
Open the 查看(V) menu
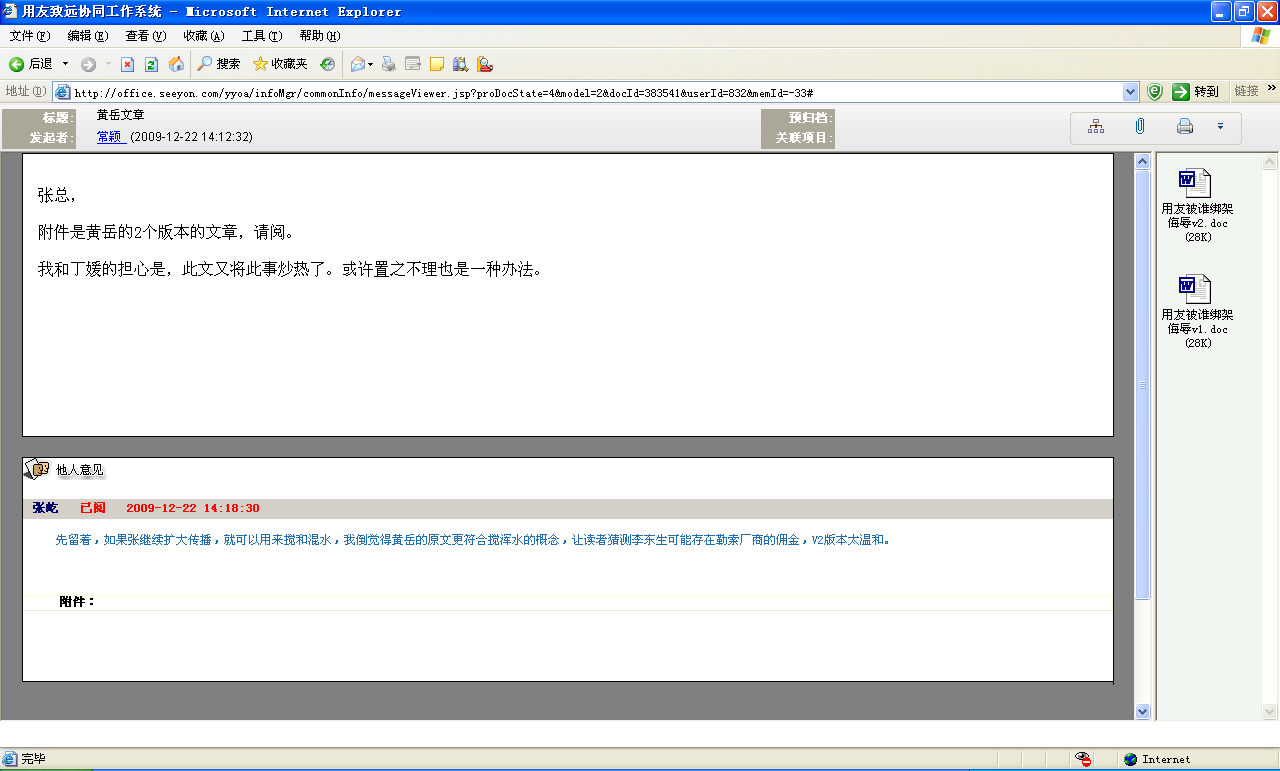click(x=145, y=36)
